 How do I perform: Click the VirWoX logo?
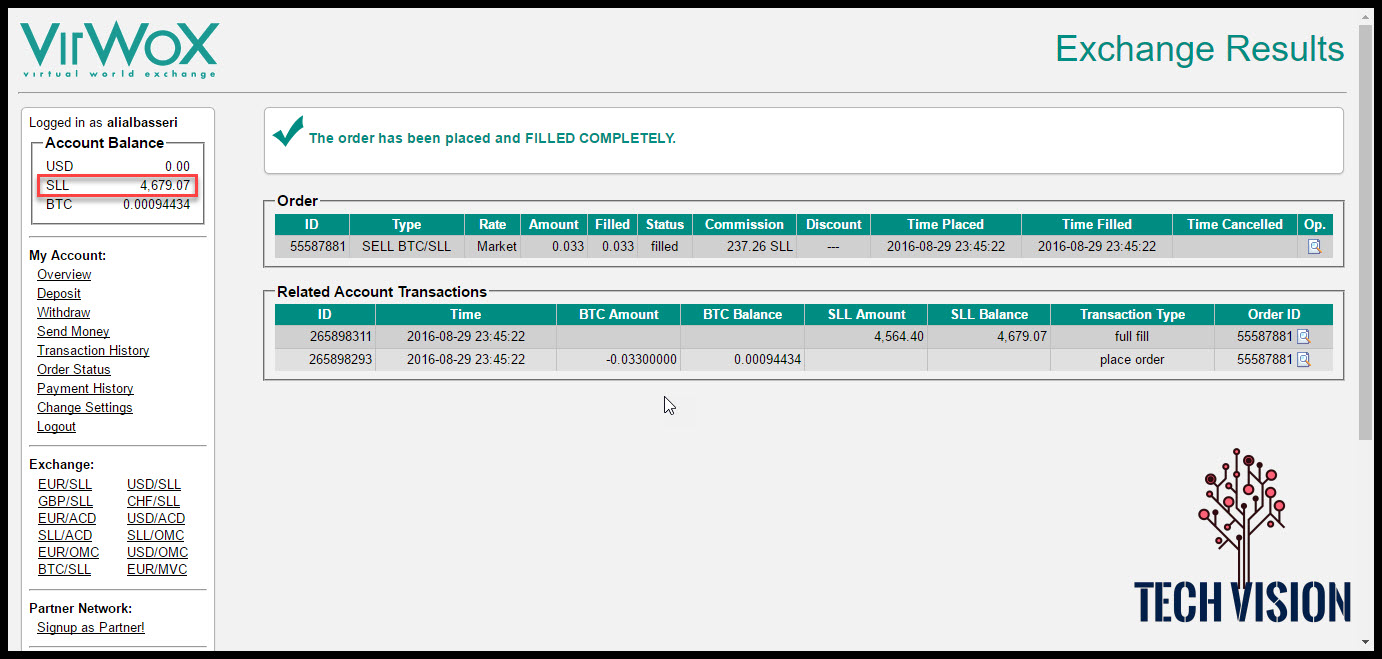click(119, 51)
